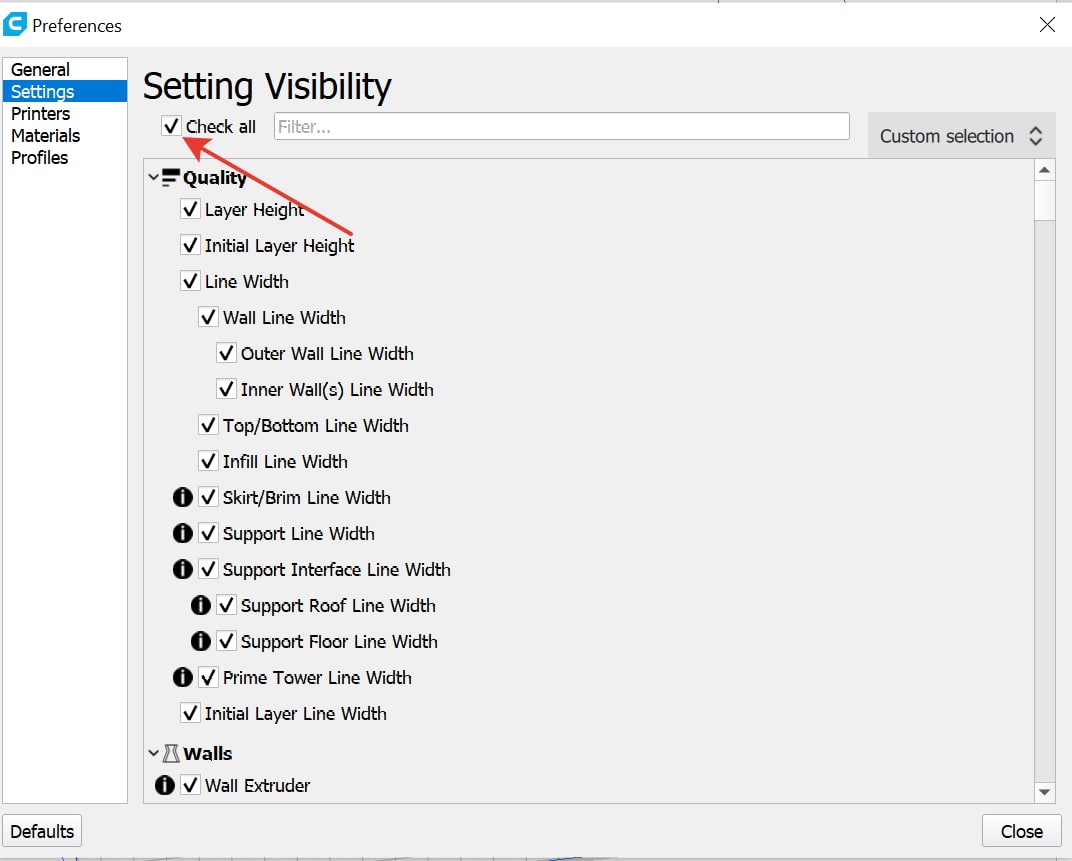Click the Defaults button
1072x861 pixels.
click(x=42, y=831)
